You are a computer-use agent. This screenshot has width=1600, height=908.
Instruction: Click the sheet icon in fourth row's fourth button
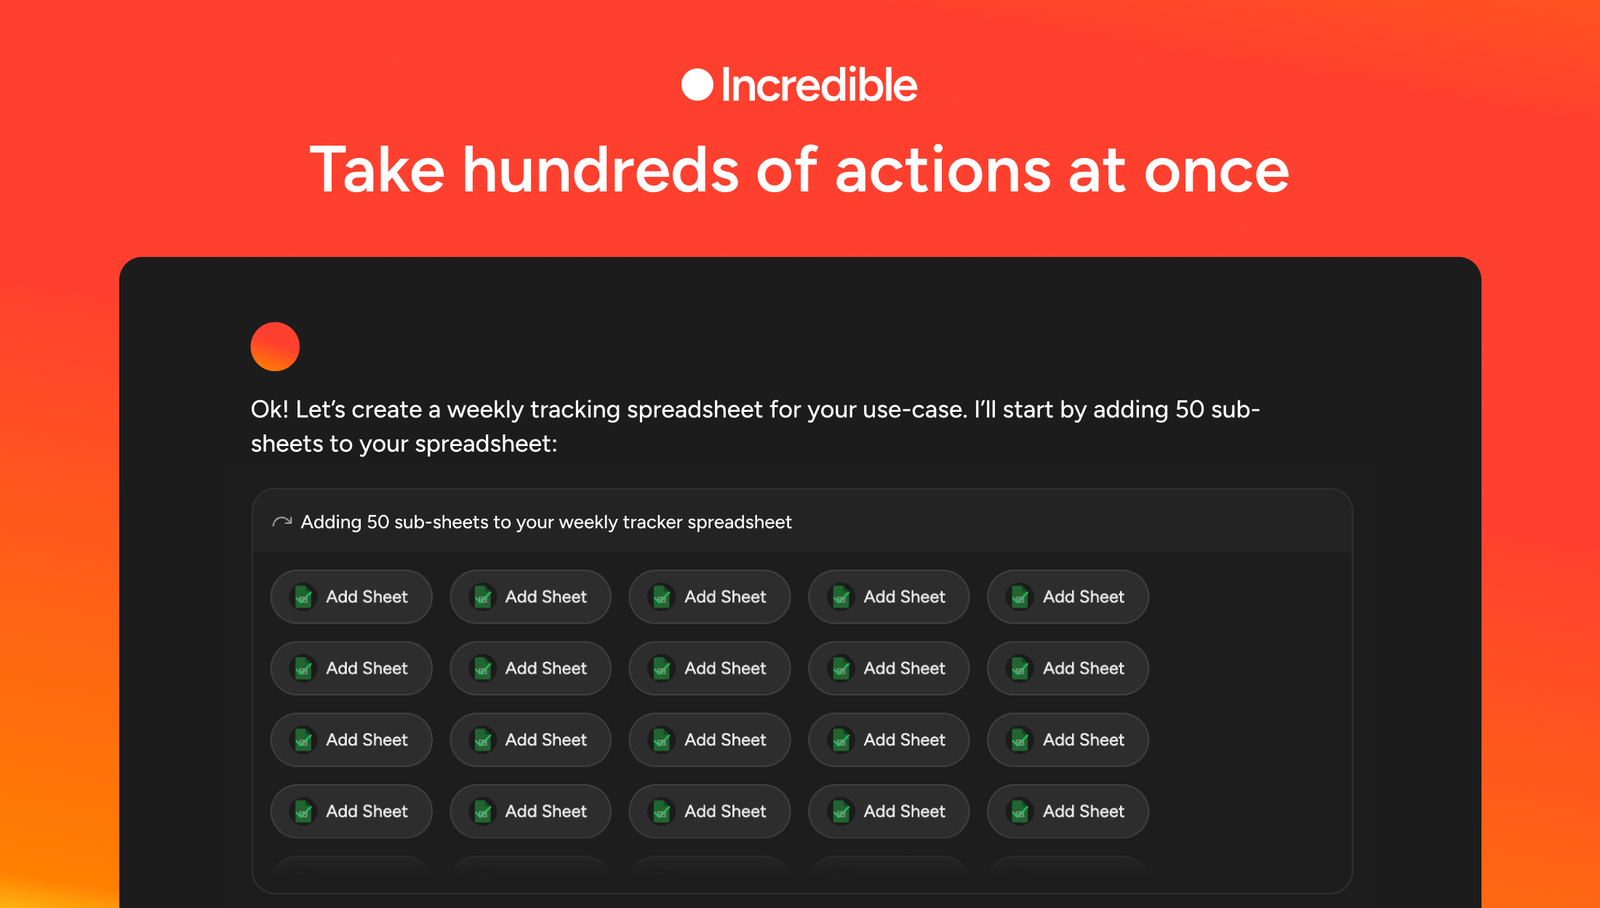click(x=841, y=812)
